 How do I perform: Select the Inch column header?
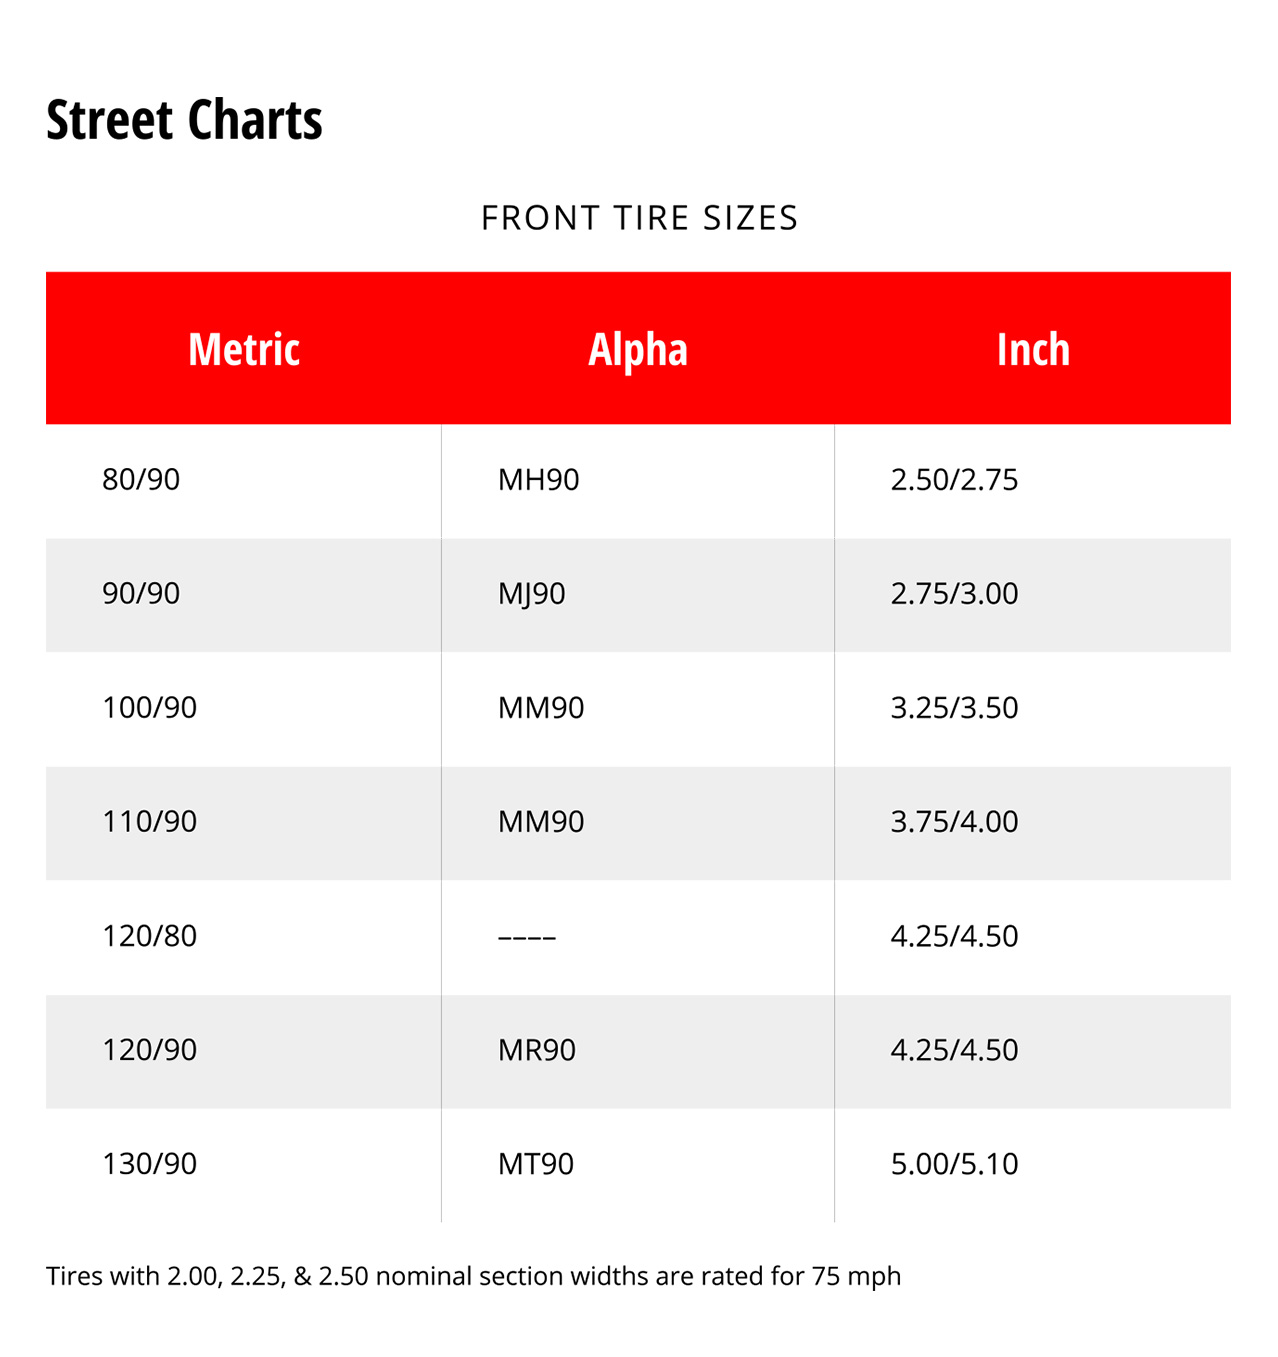click(x=1033, y=349)
